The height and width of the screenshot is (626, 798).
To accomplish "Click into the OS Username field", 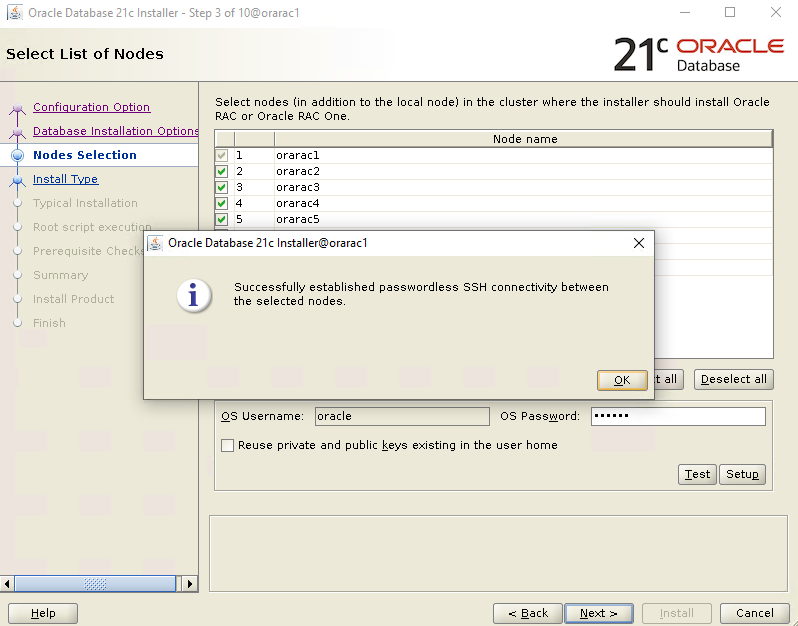I will tap(402, 416).
